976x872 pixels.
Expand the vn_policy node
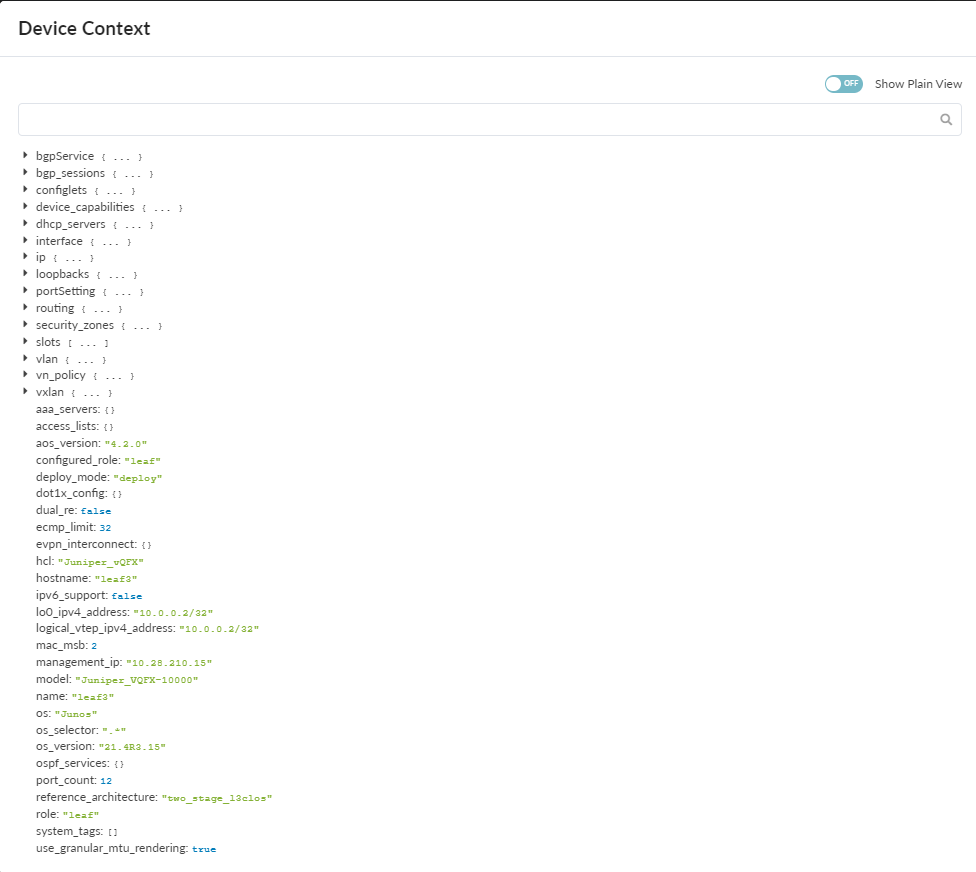pyautogui.click(x=26, y=375)
